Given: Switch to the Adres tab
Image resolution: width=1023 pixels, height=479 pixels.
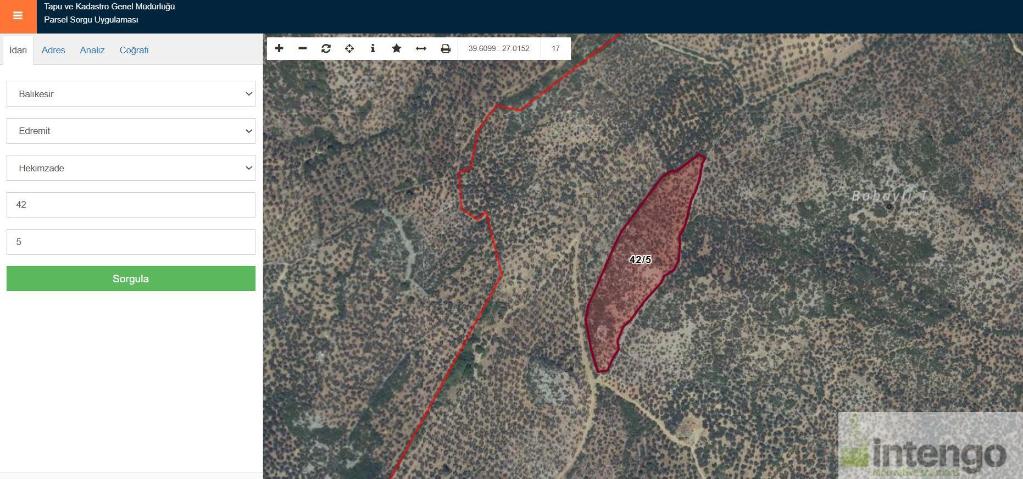Looking at the screenshot, I should pyautogui.click(x=53, y=50).
